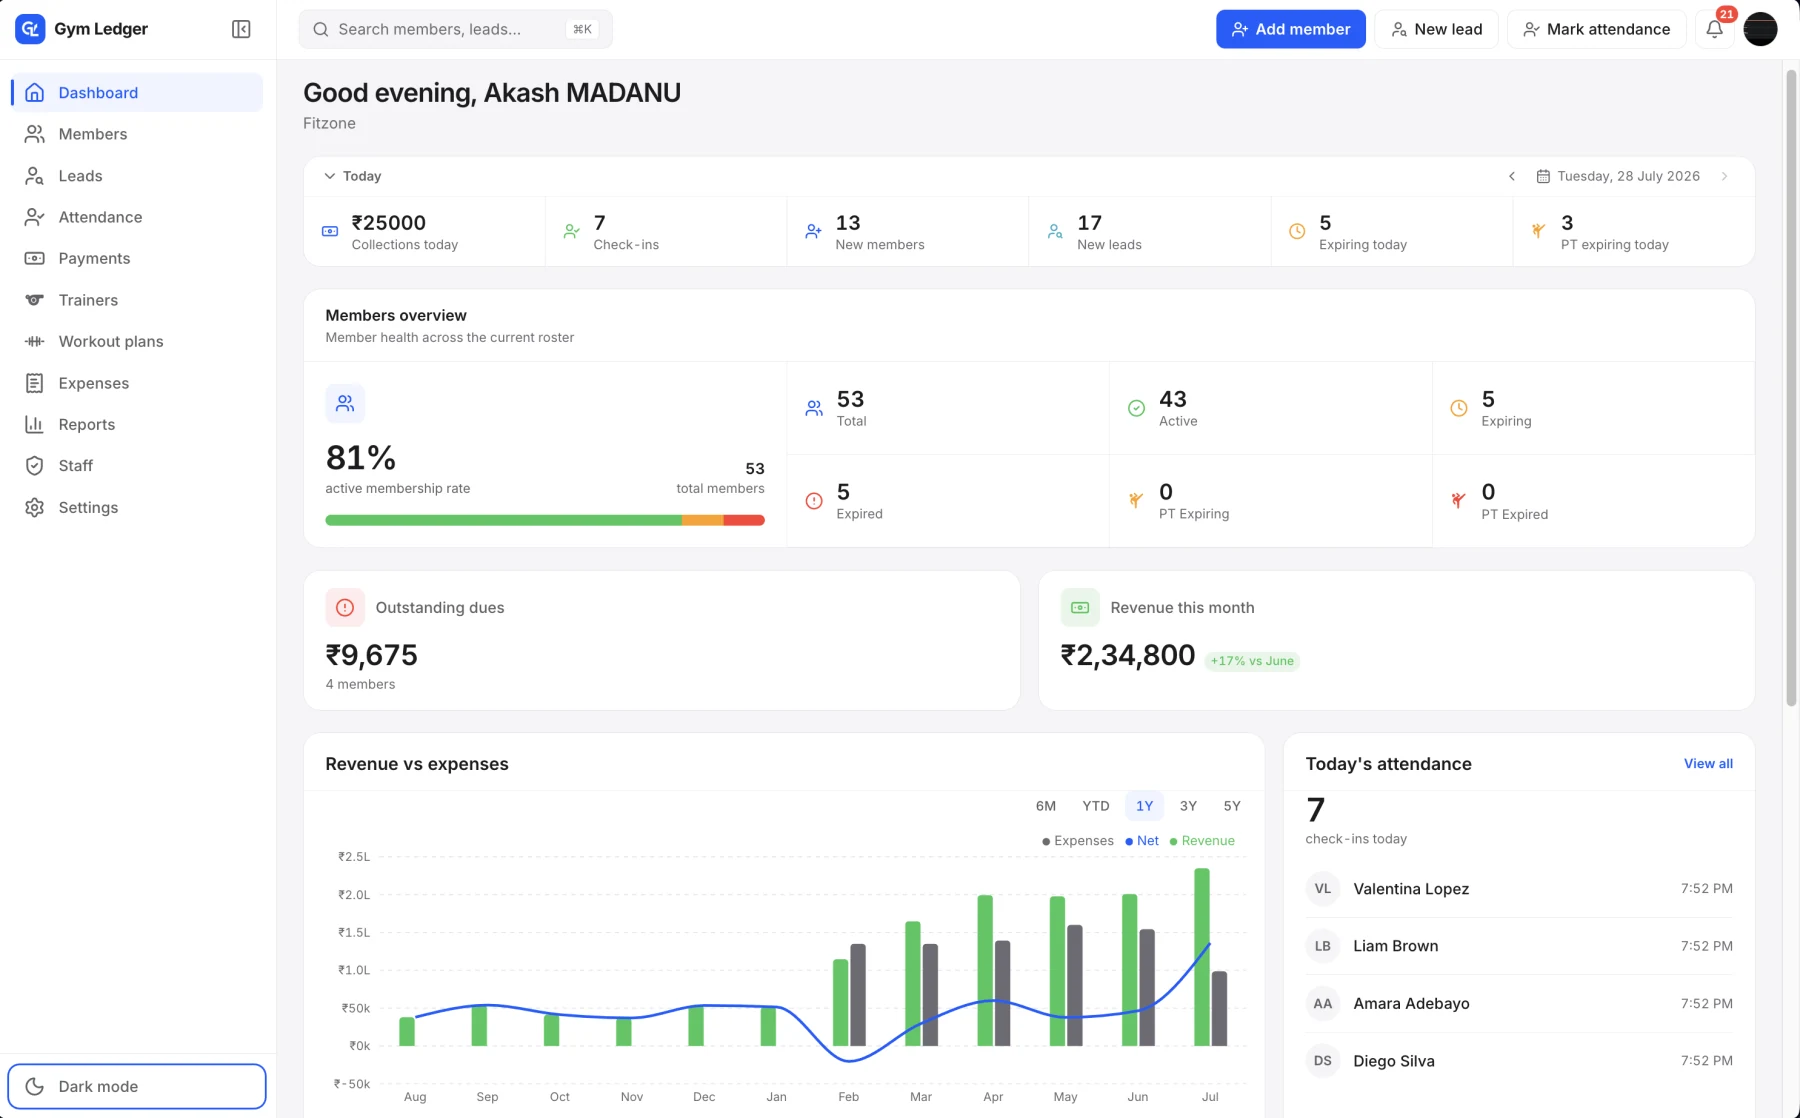This screenshot has width=1800, height=1118.
Task: Toggle Net series in chart legend
Action: (x=1141, y=841)
